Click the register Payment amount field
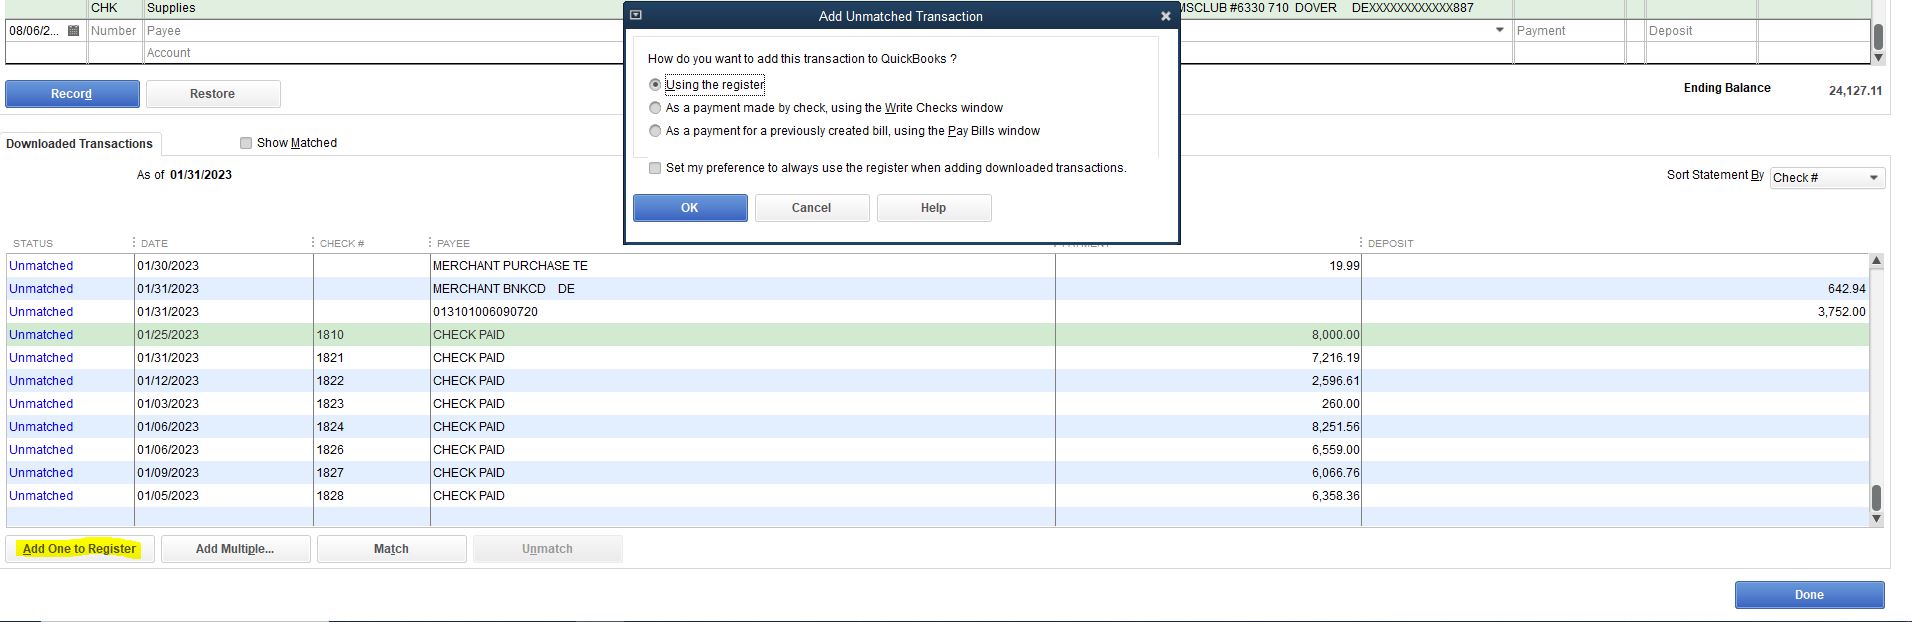1912x622 pixels. (1569, 31)
